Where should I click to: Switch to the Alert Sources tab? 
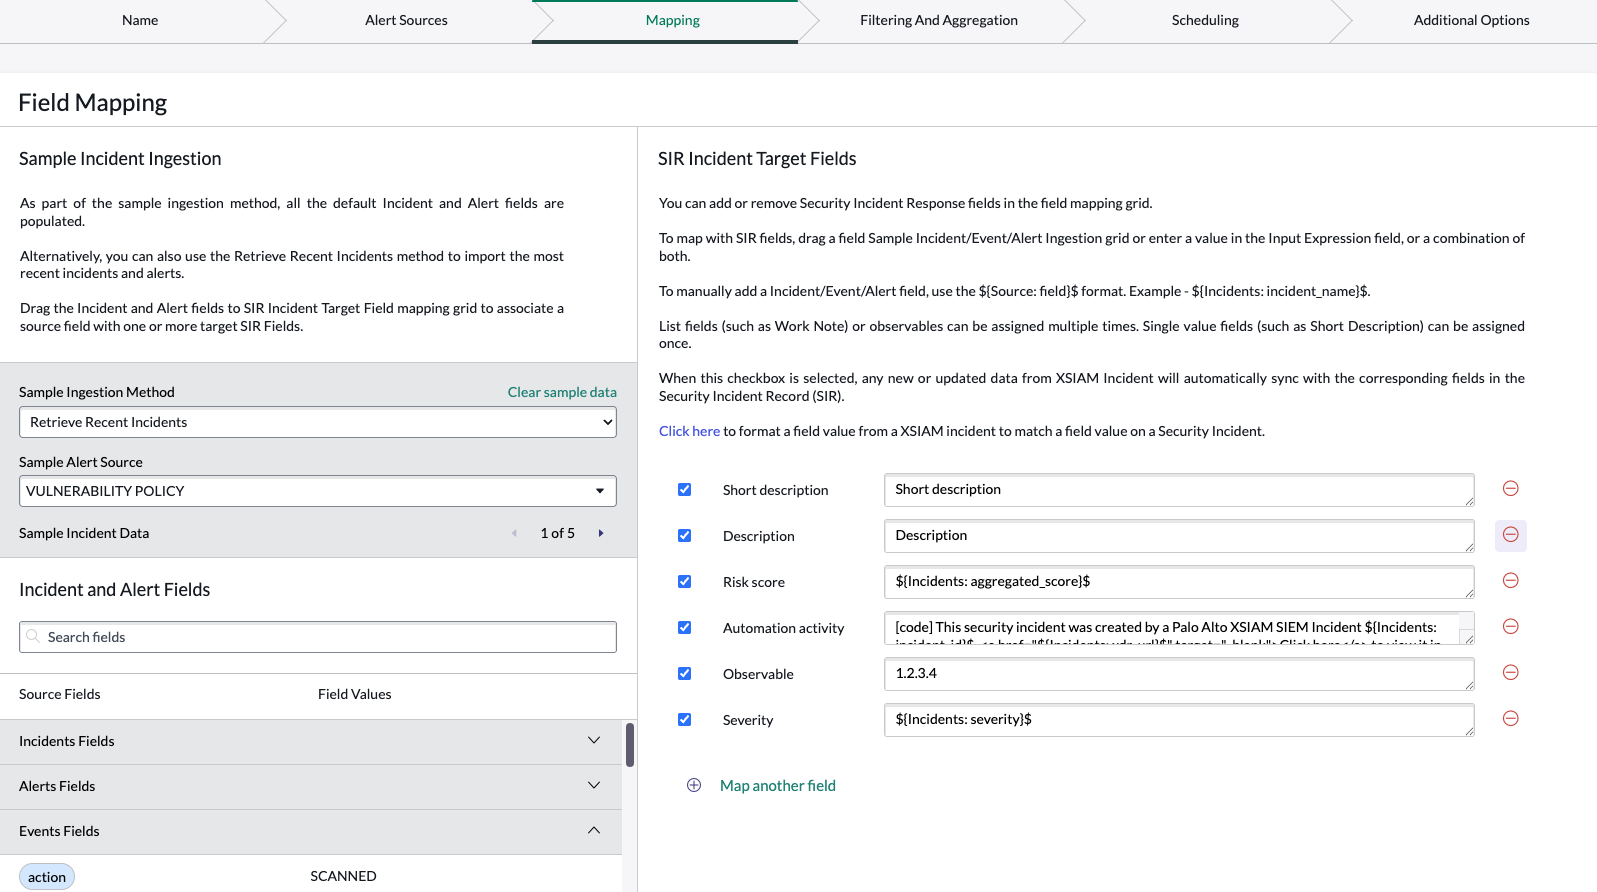click(406, 20)
